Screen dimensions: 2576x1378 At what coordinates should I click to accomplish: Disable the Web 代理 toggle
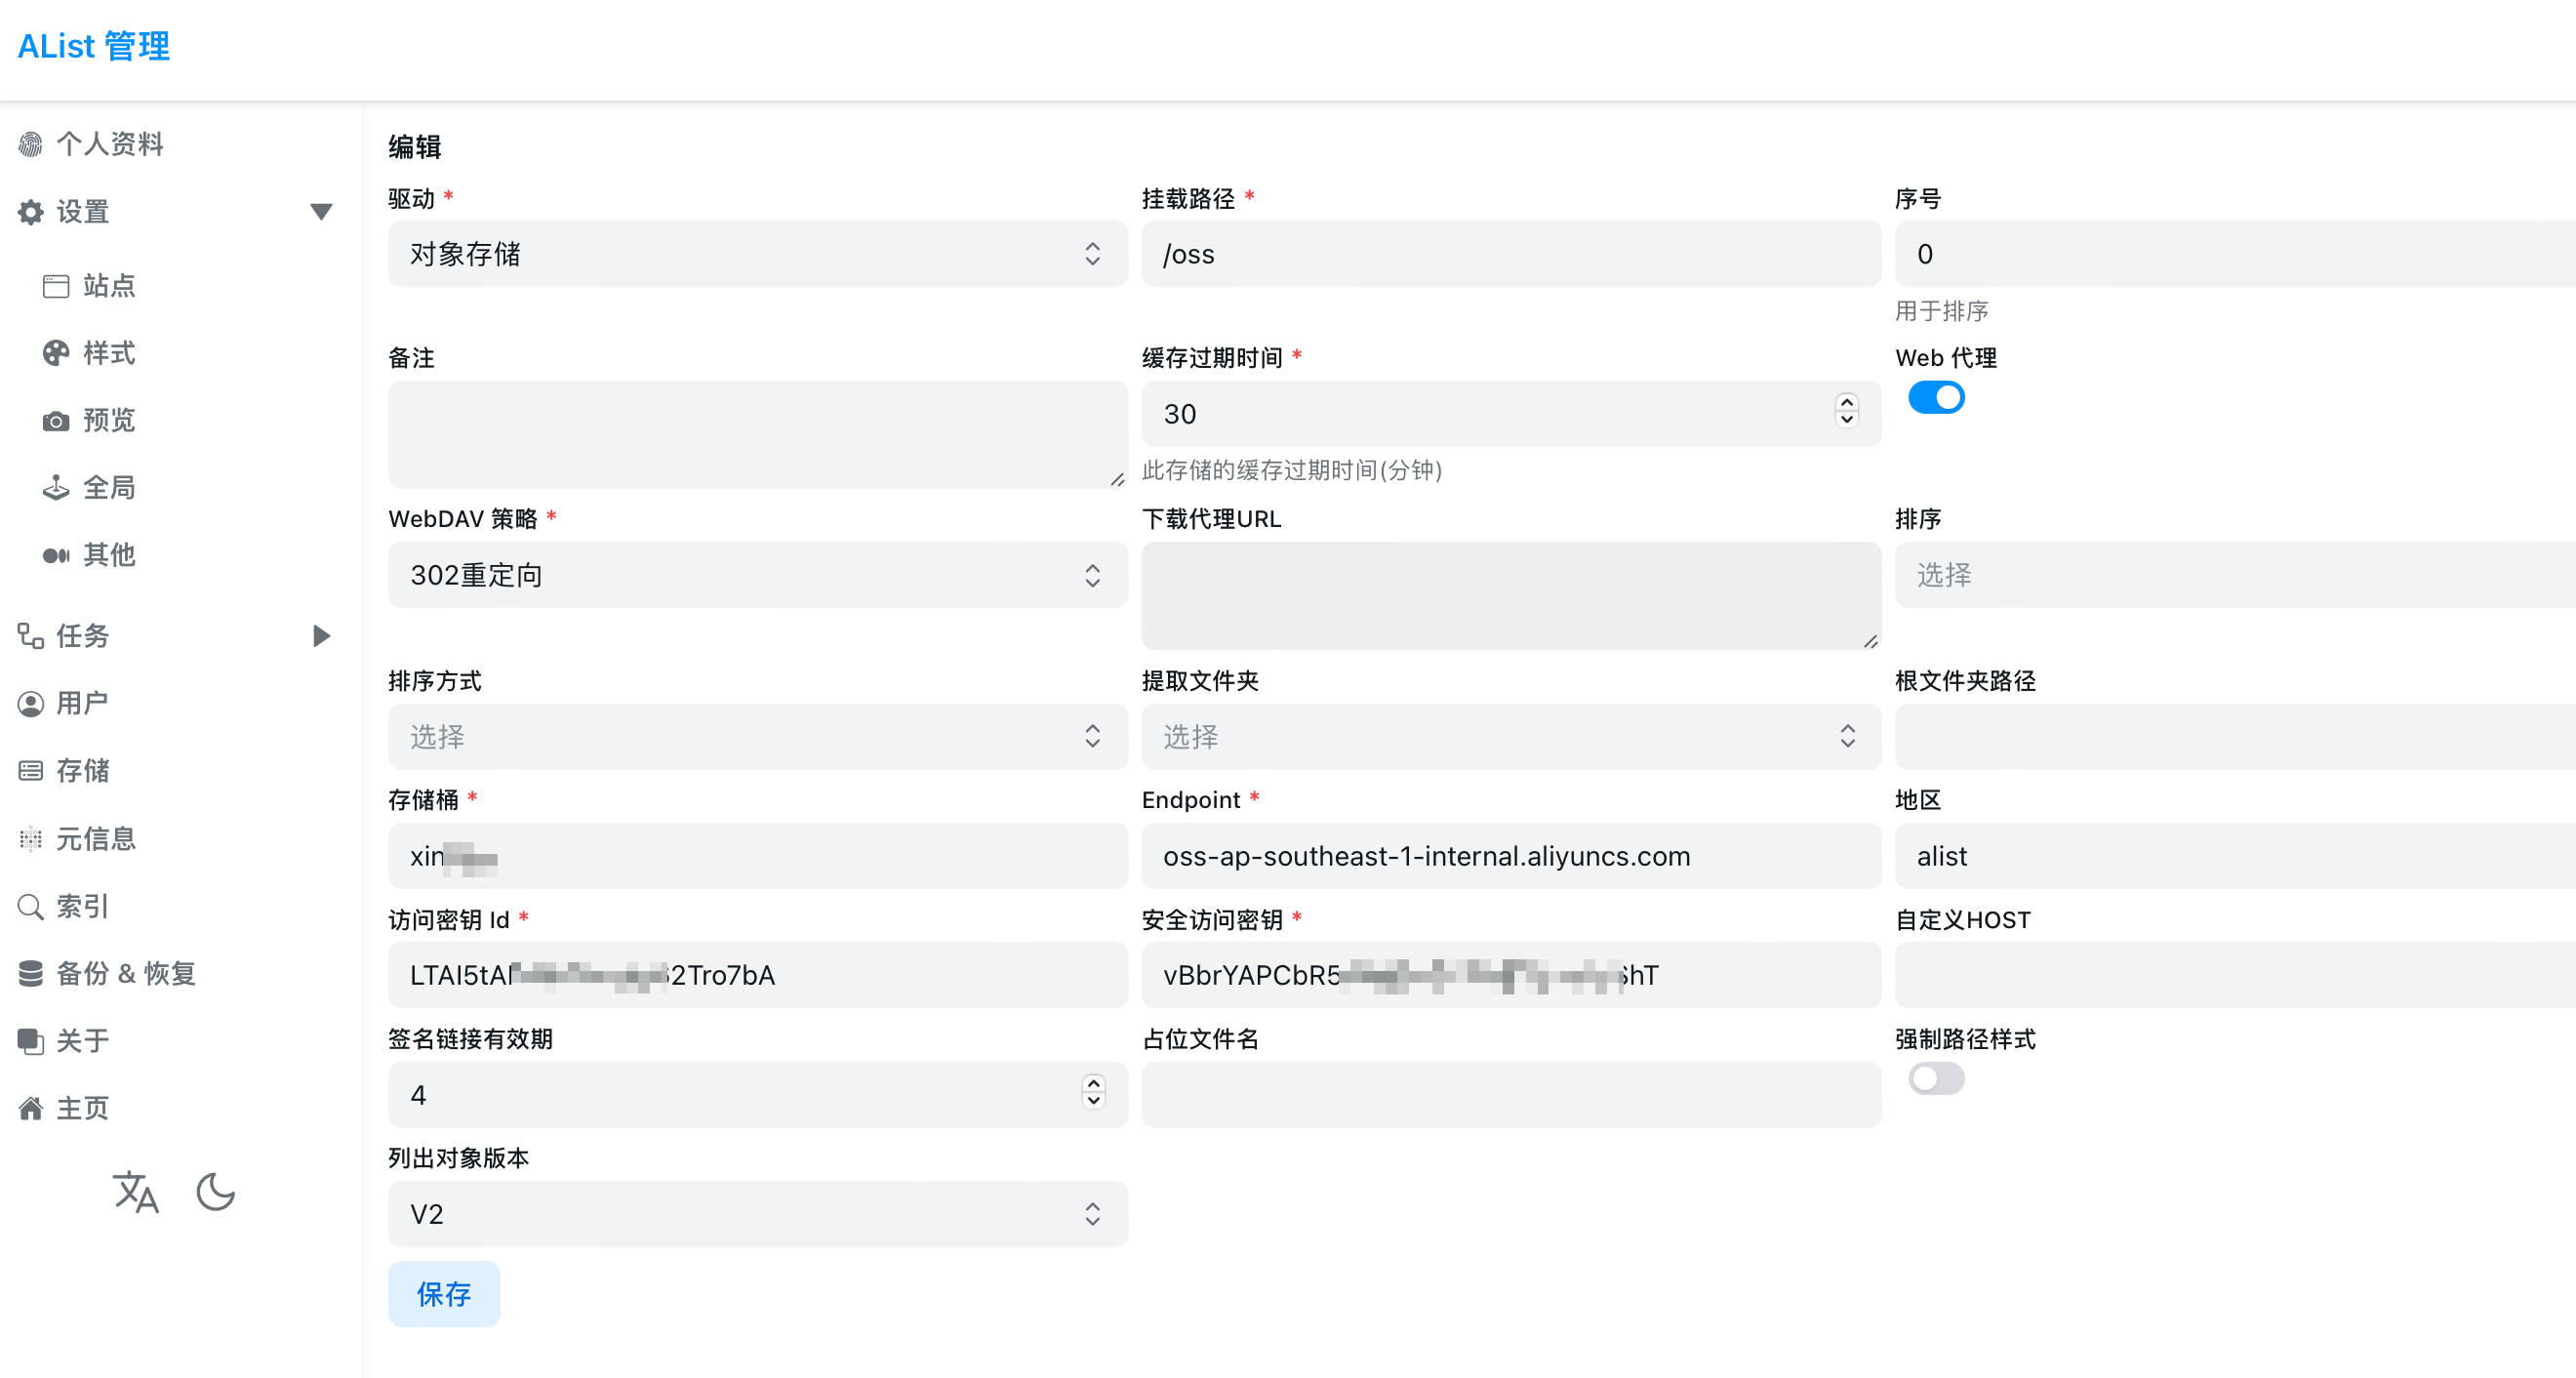(1935, 398)
